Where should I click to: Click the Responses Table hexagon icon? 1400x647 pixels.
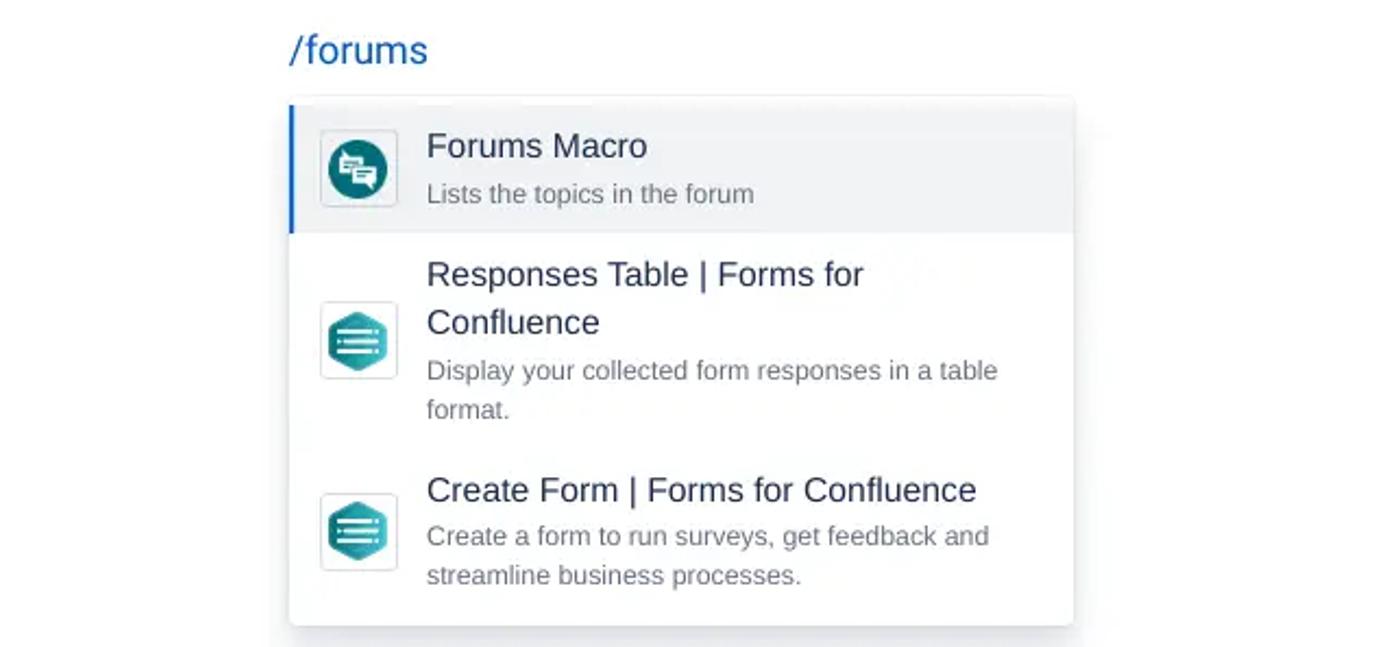358,341
